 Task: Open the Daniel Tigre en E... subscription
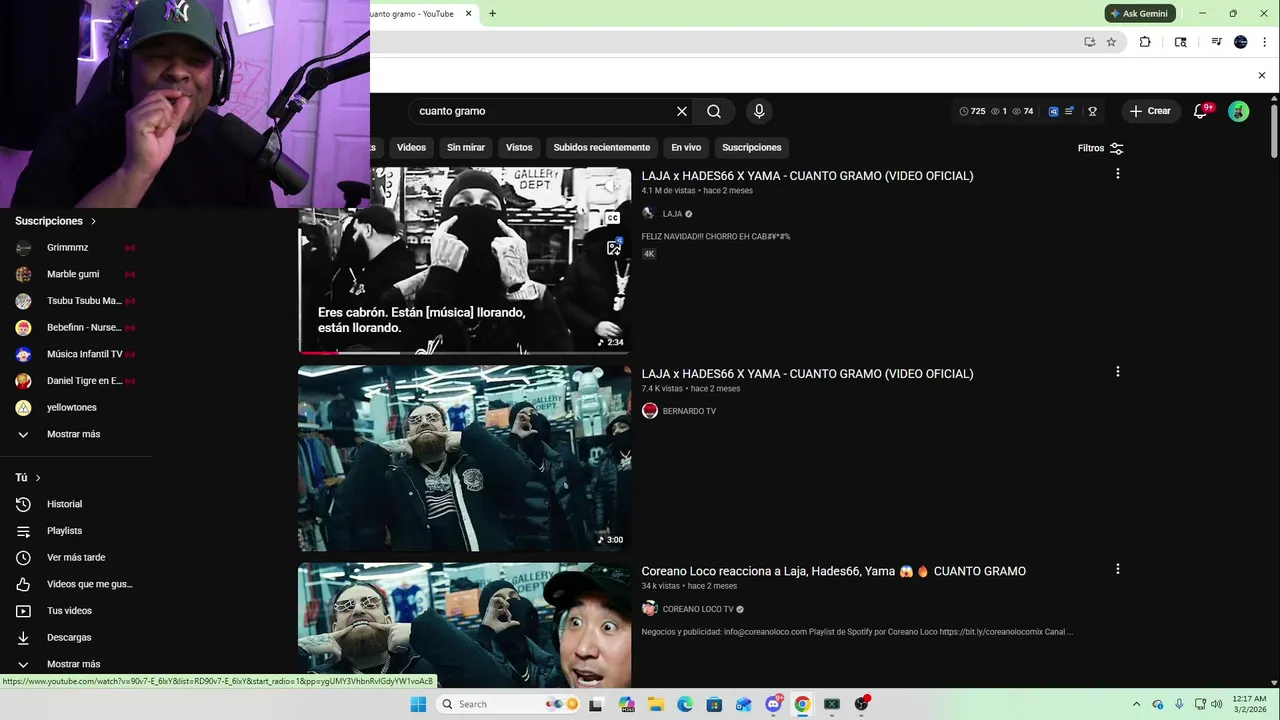coord(84,381)
